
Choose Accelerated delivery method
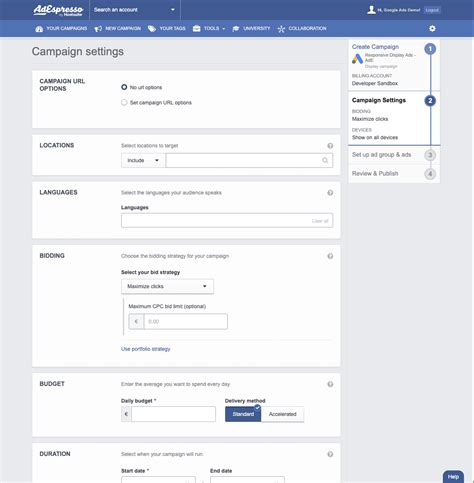[x=282, y=414]
